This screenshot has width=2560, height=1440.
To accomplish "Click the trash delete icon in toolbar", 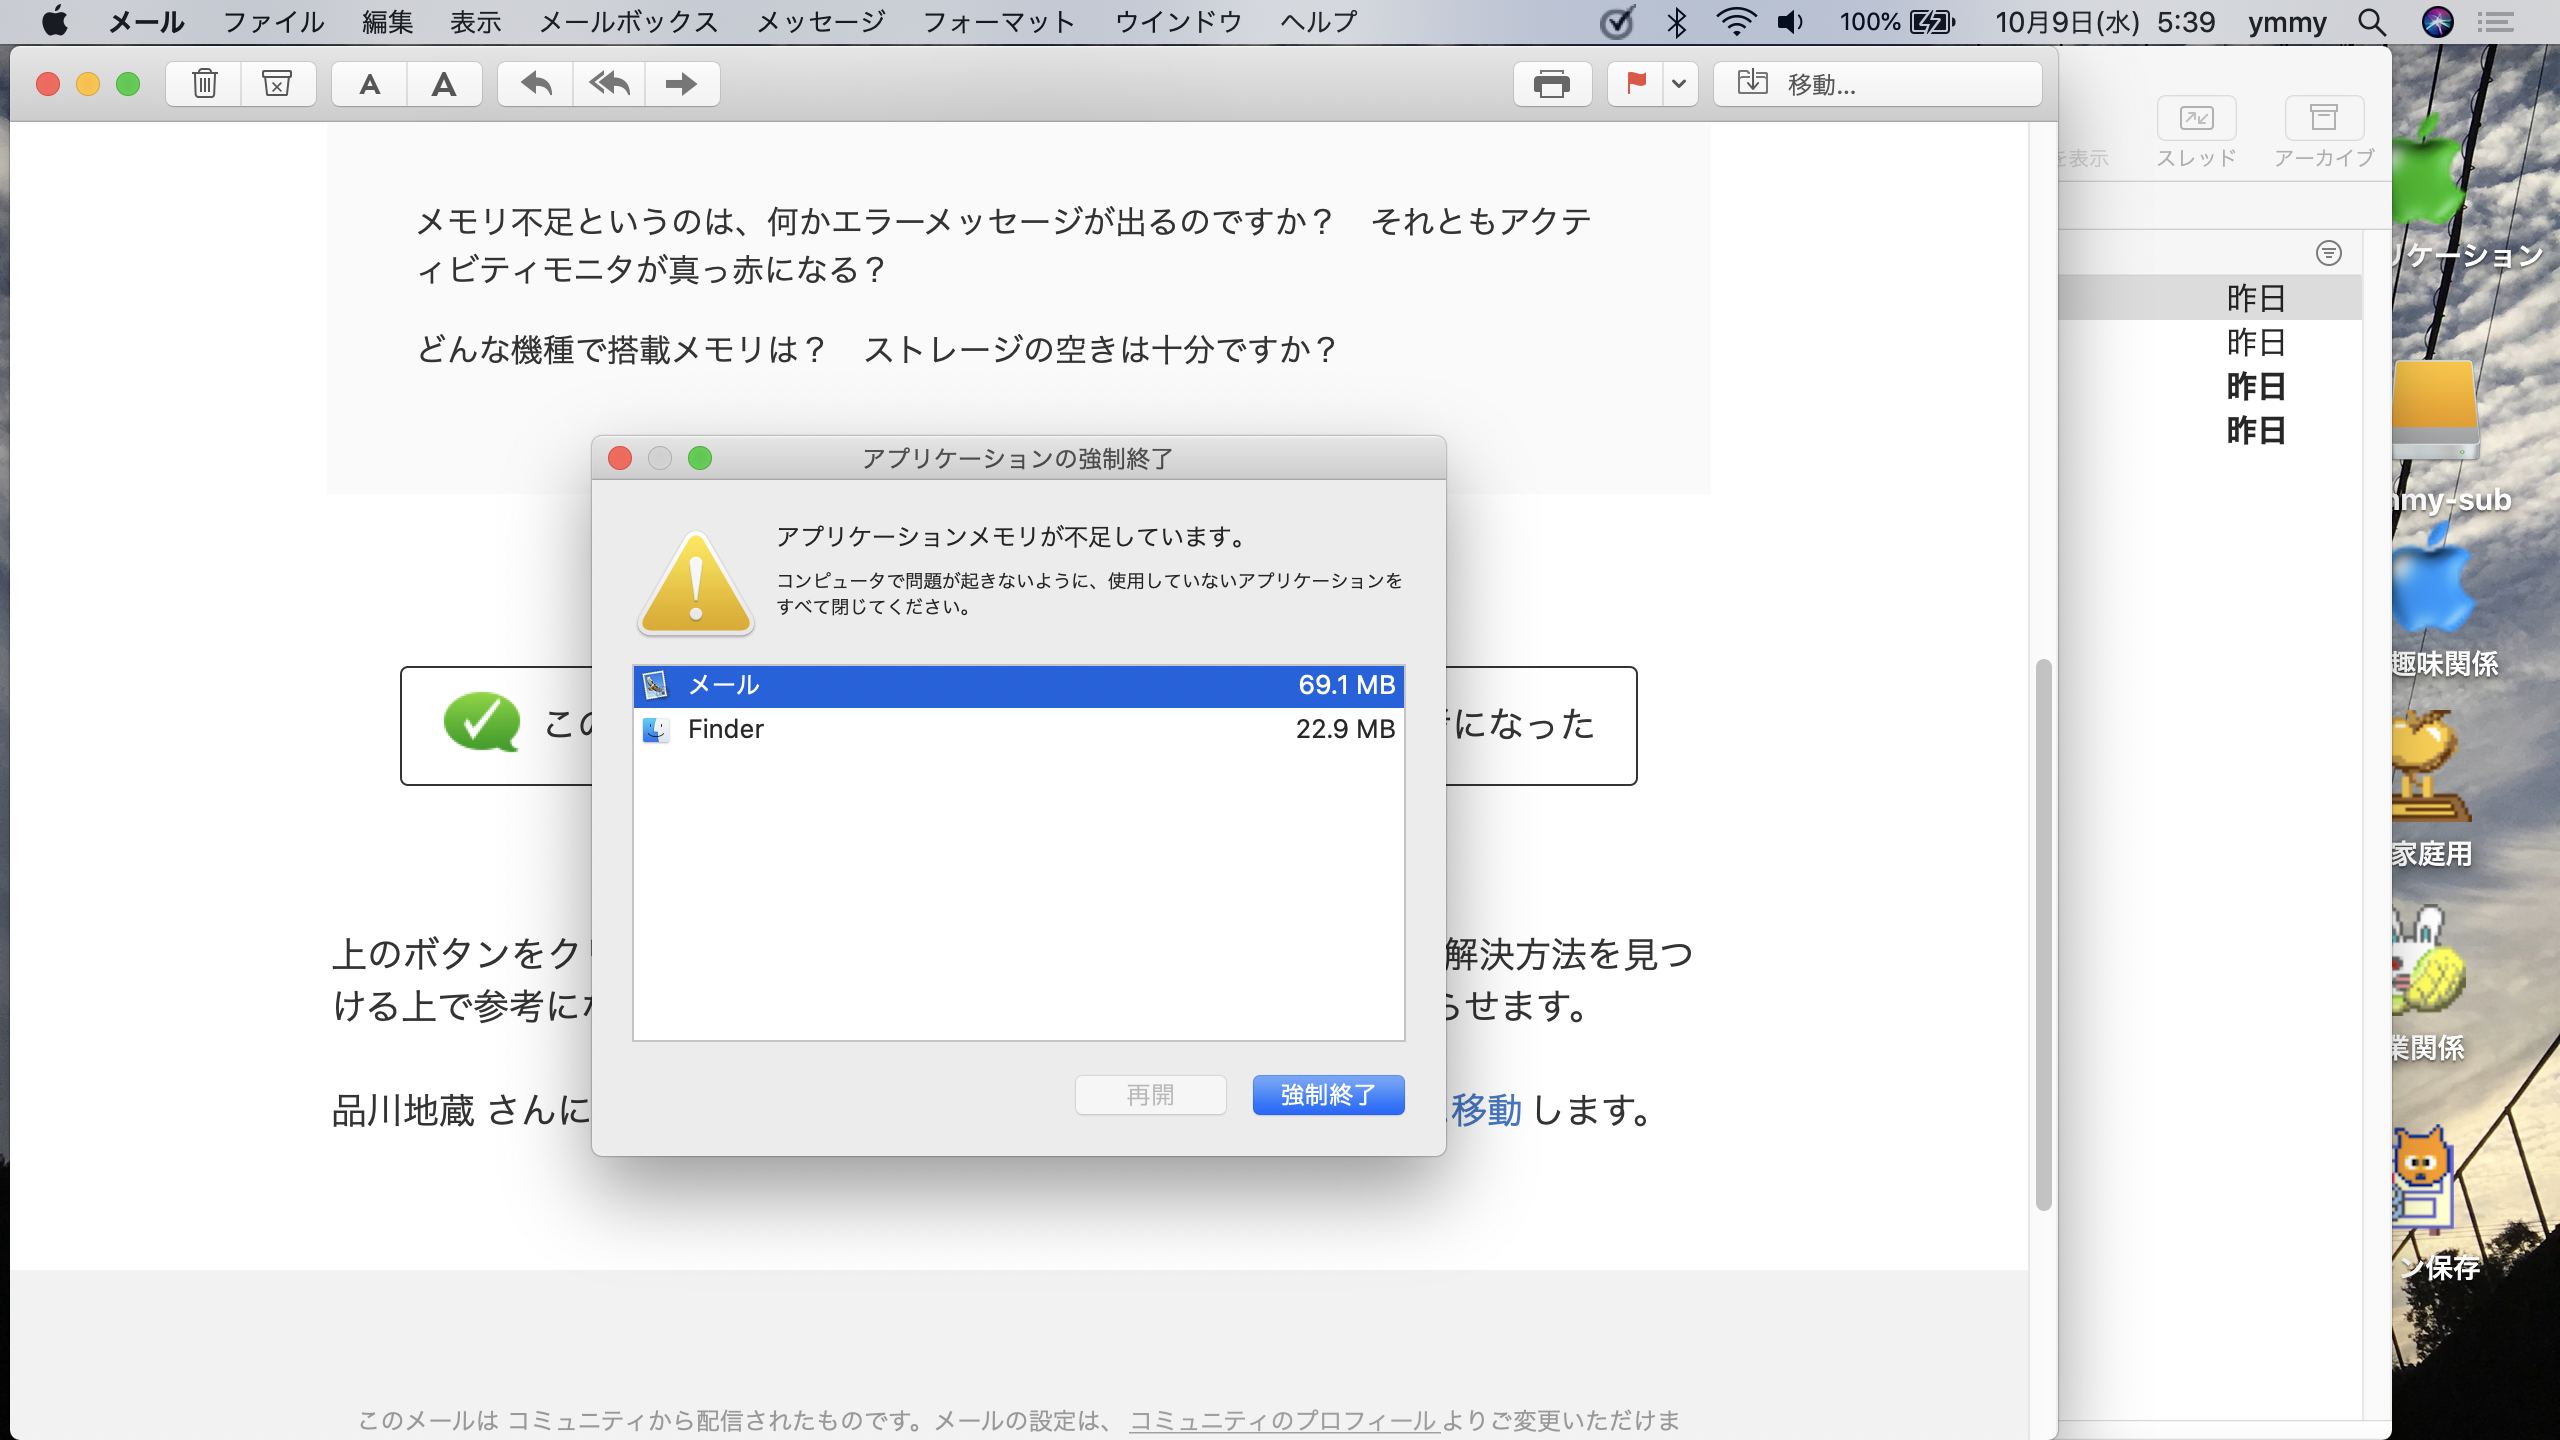I will click(x=204, y=84).
